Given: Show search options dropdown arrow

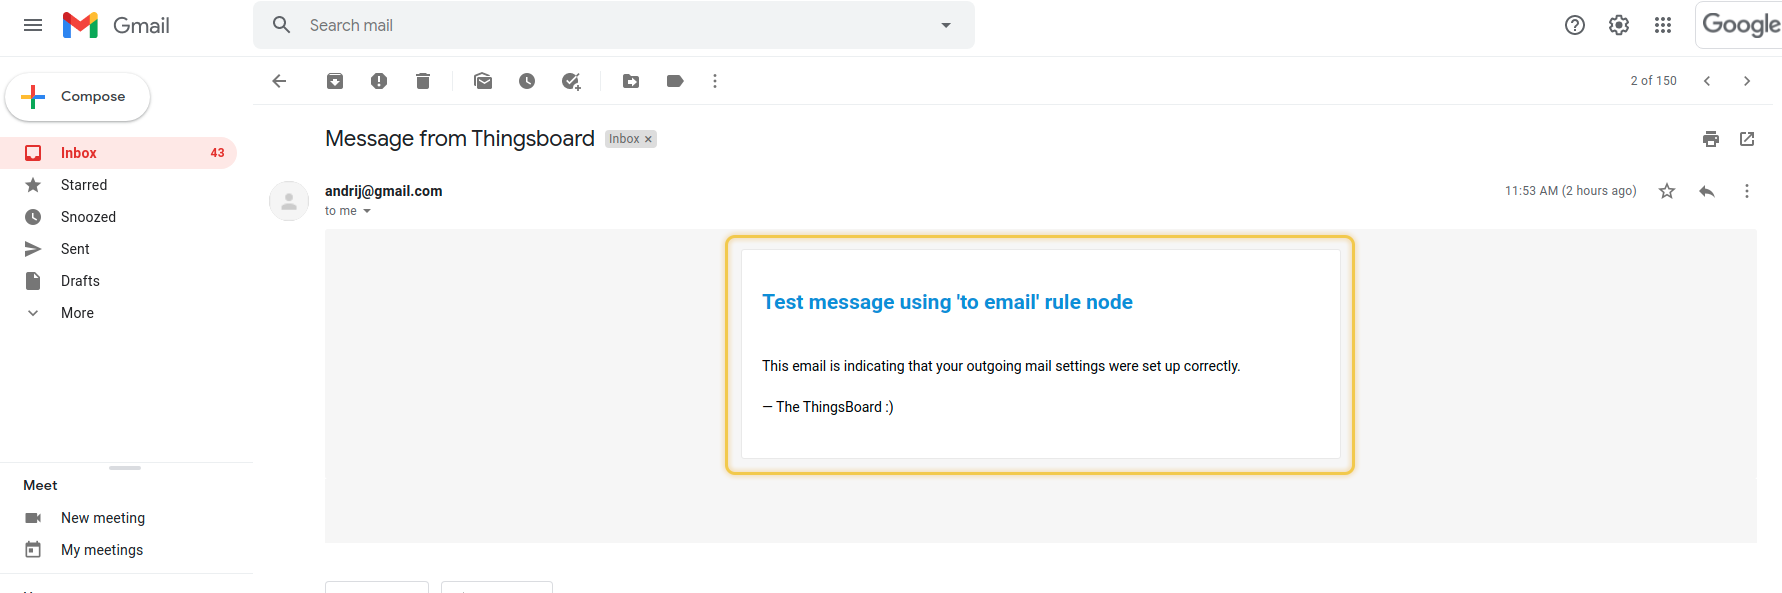Looking at the screenshot, I should tap(946, 25).
